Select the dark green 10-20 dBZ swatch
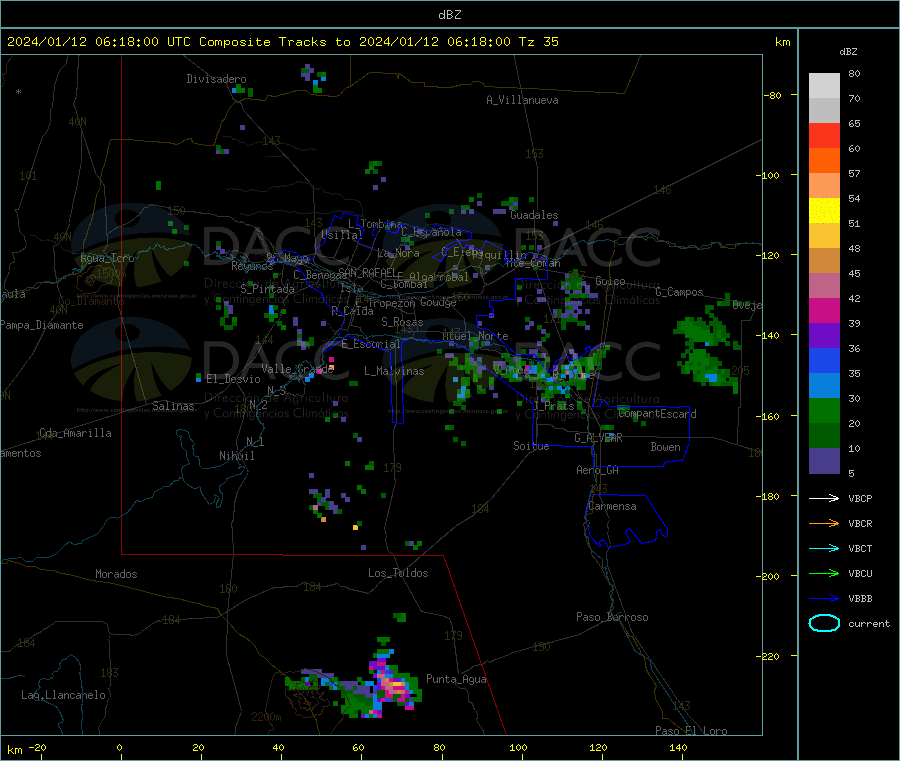Screen dimensions: 900x761 [824, 436]
